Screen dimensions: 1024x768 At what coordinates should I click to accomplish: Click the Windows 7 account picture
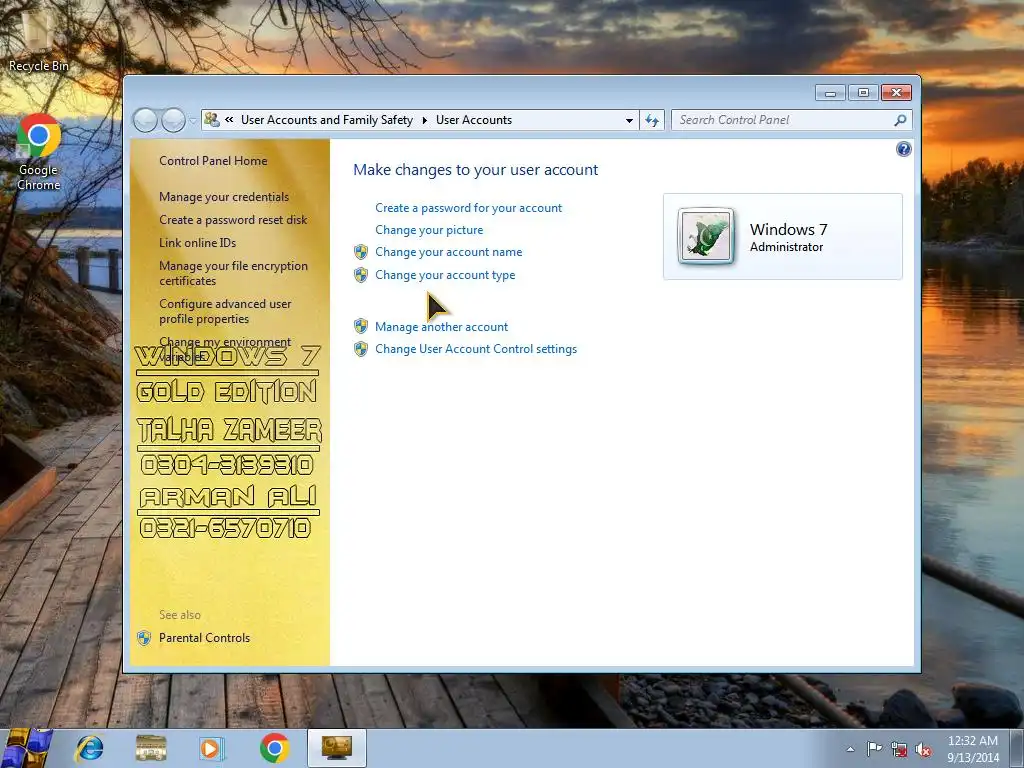tap(706, 236)
